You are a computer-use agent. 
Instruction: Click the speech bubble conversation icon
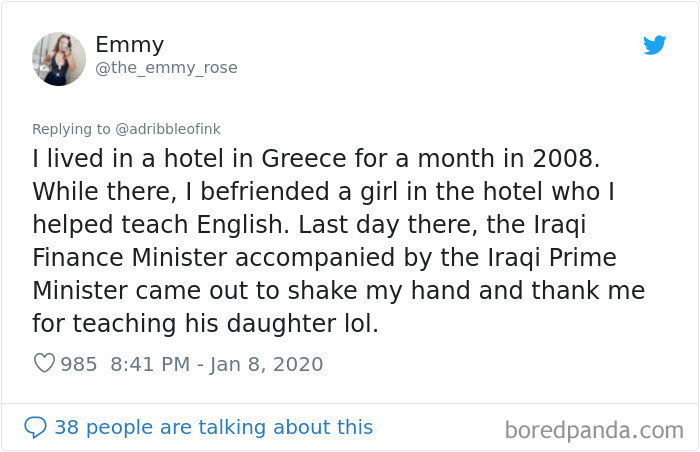36,427
